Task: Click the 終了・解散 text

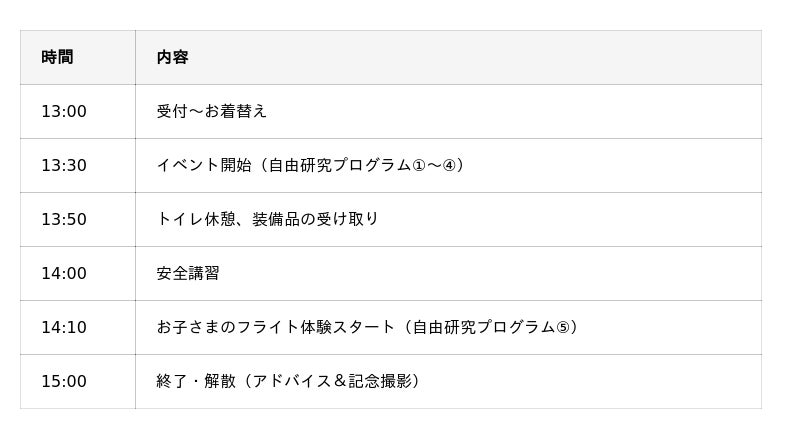Action: pos(196,381)
